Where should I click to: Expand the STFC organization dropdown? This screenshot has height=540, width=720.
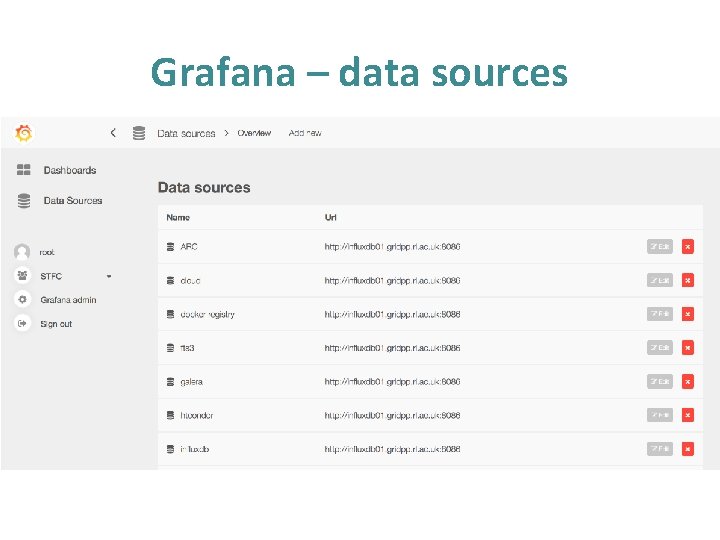coord(109,276)
